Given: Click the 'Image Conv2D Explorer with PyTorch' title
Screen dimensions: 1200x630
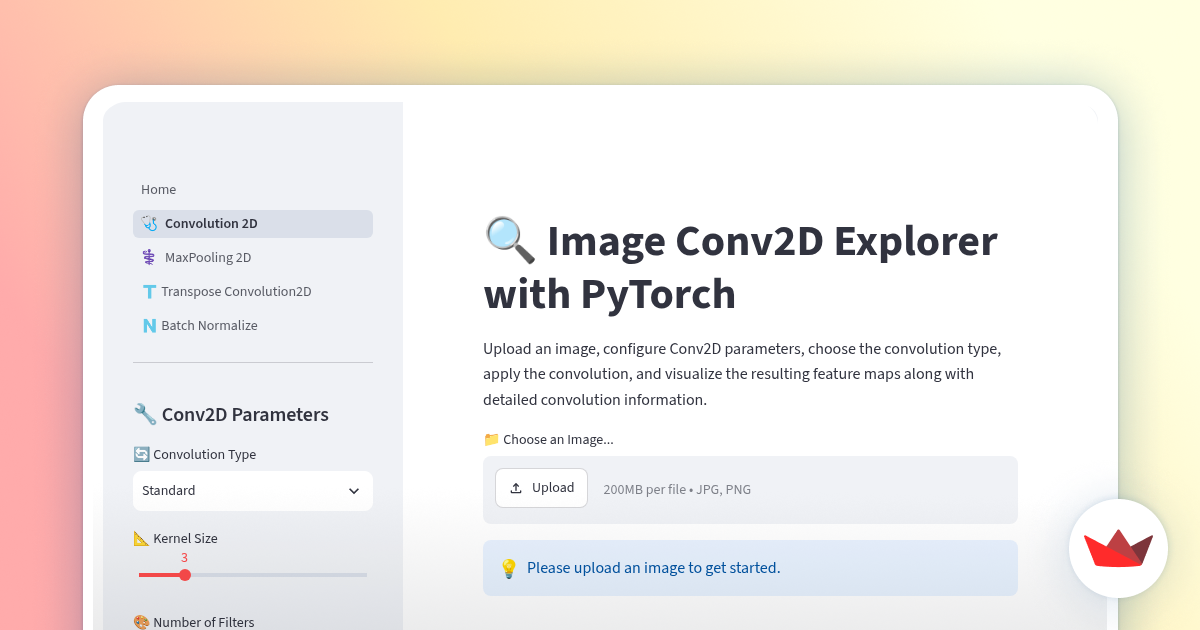Looking at the screenshot, I should [740, 267].
